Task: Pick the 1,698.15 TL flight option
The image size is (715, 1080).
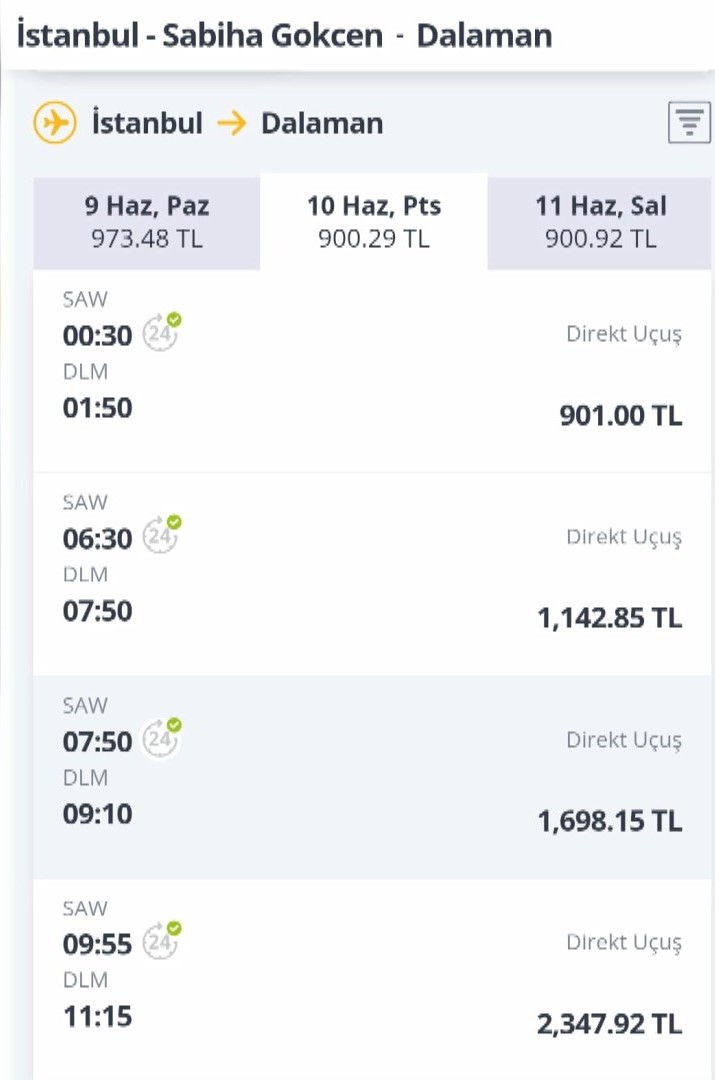Action: pyautogui.click(x=610, y=821)
